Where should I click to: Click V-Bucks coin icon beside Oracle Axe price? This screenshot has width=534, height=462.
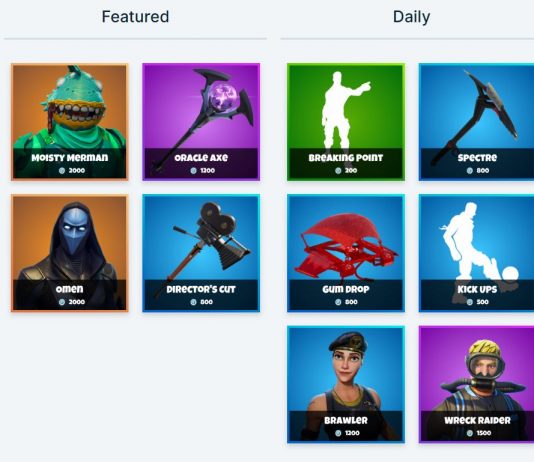click(x=193, y=171)
